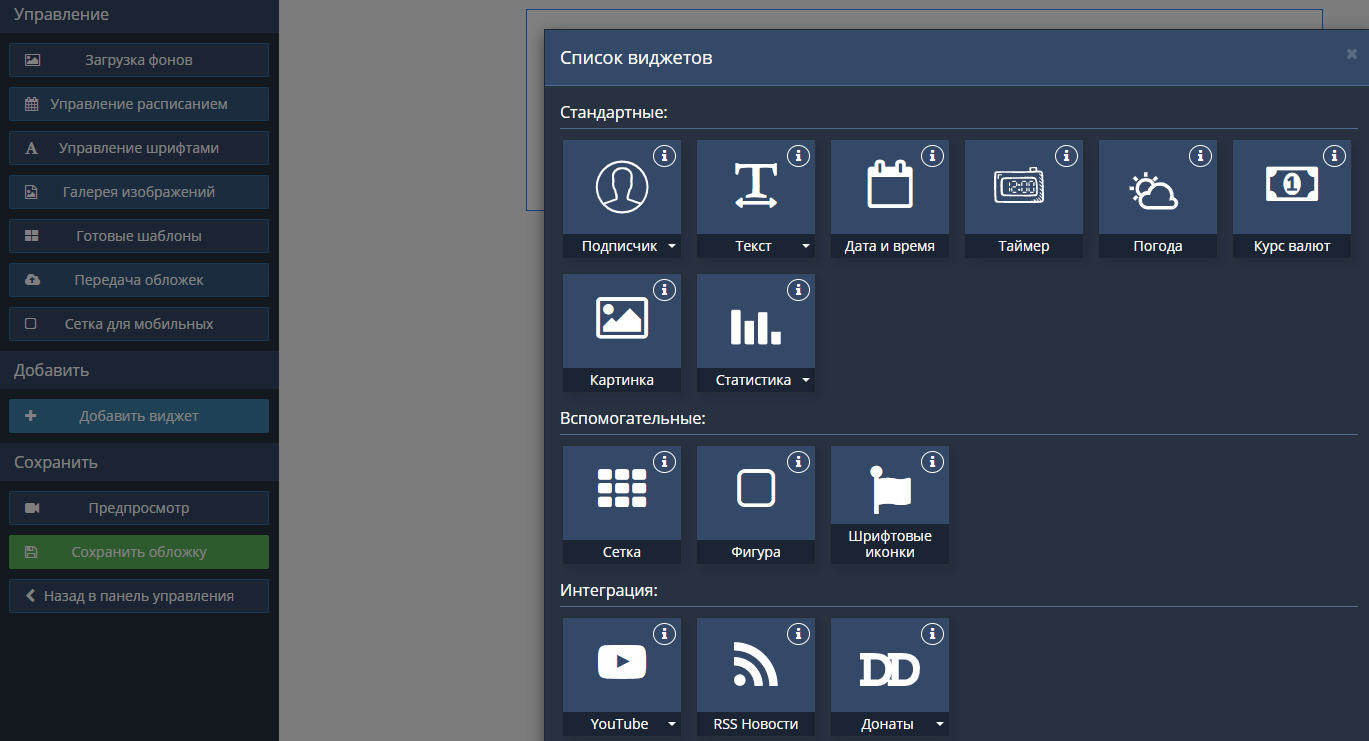Screen dimensions: 1369x741
Task: Add the RSS Новости widget
Action: tap(755, 665)
